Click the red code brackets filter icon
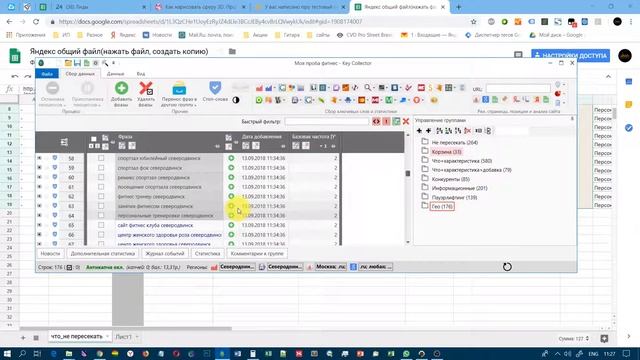 (x=376, y=122)
